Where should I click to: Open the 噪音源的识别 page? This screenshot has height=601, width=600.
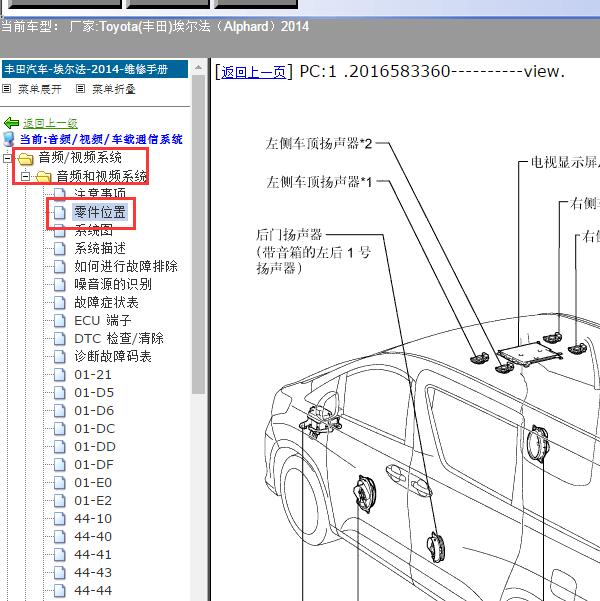coord(113,284)
